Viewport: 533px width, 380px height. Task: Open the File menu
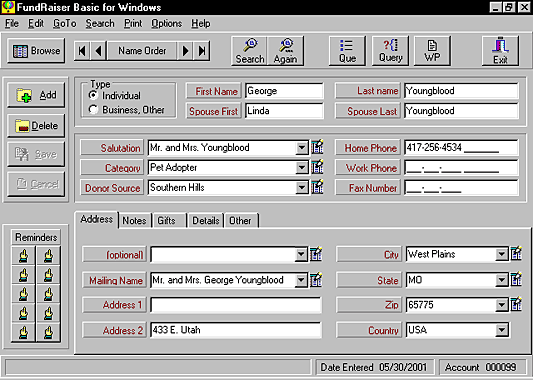(x=12, y=23)
